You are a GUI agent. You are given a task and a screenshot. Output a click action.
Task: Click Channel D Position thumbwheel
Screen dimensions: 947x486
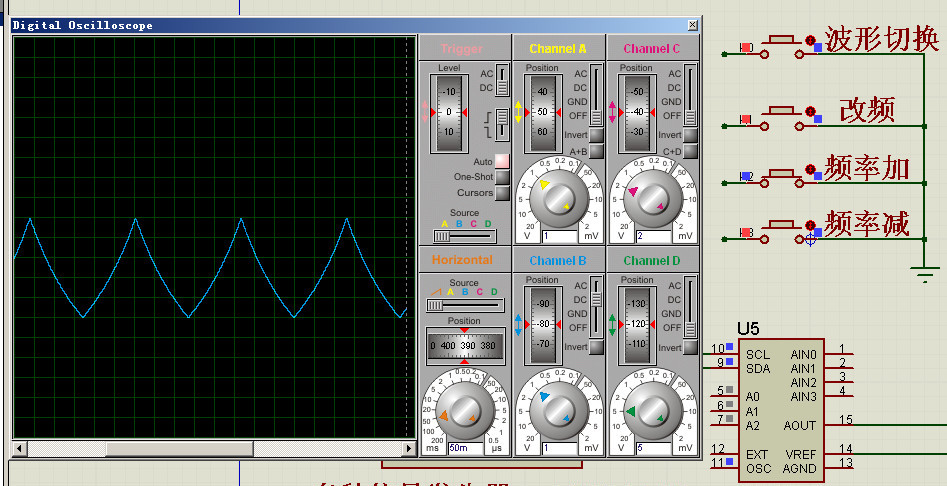636,325
